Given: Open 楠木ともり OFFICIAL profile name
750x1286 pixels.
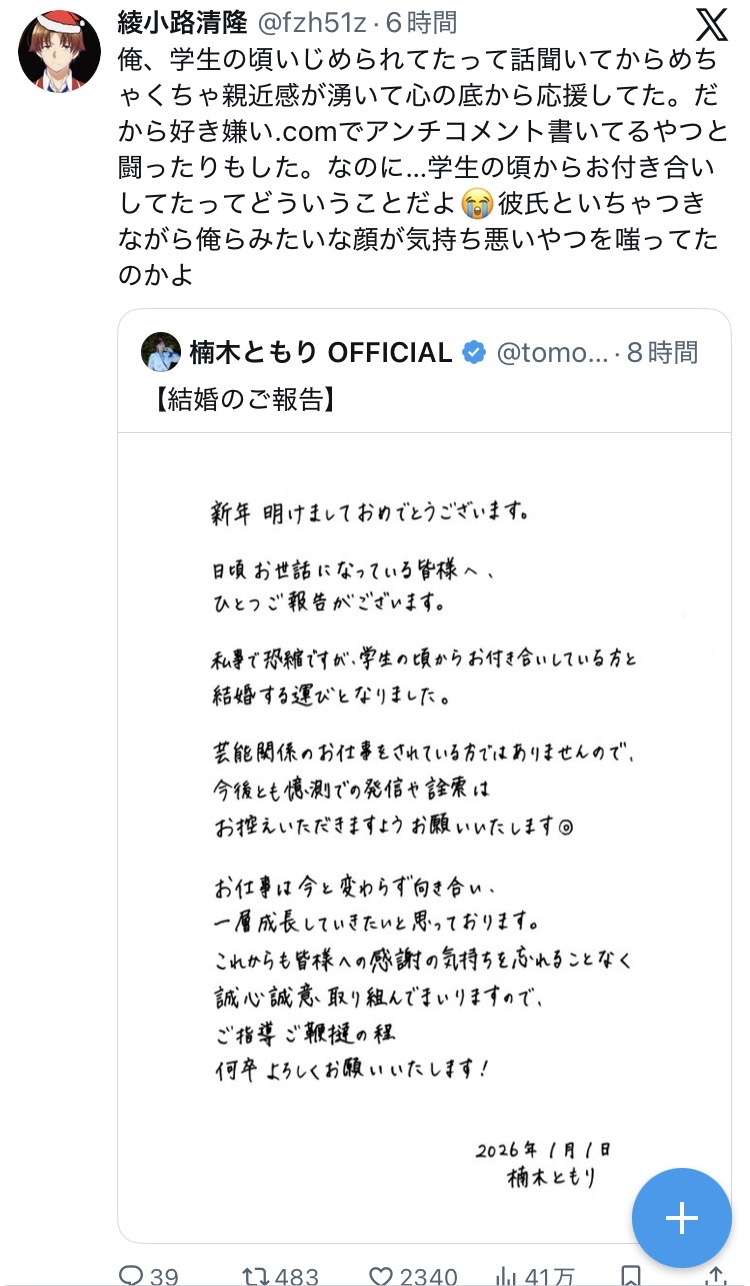Looking at the screenshot, I should (x=320, y=352).
